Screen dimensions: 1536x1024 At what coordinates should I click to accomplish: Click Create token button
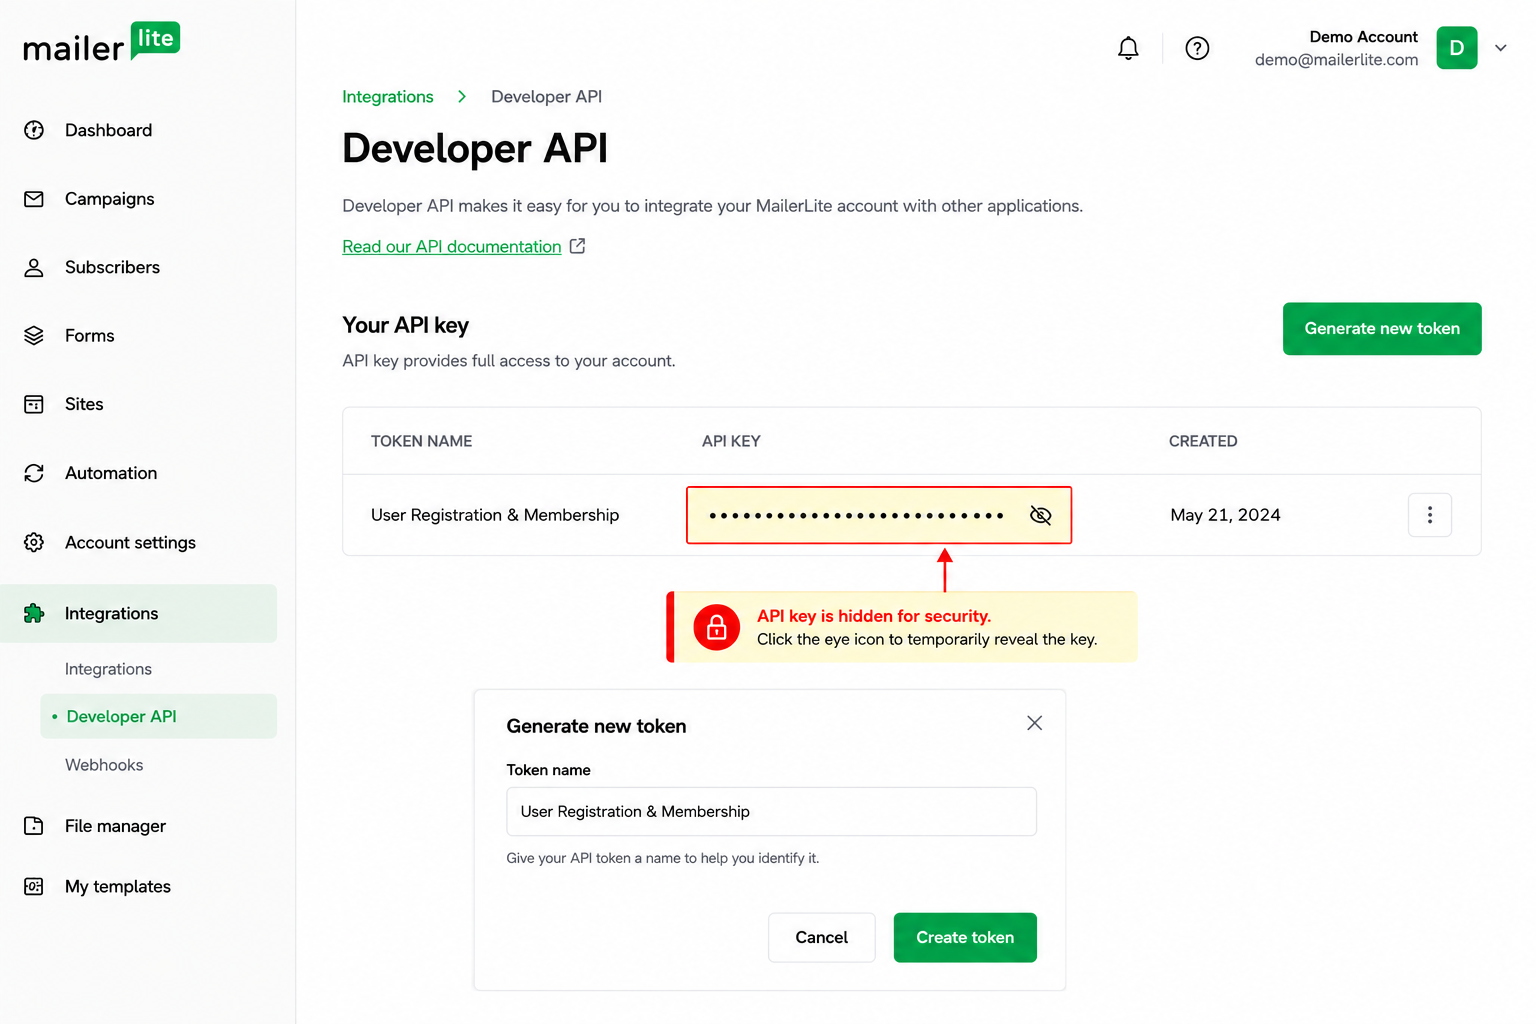tap(965, 938)
